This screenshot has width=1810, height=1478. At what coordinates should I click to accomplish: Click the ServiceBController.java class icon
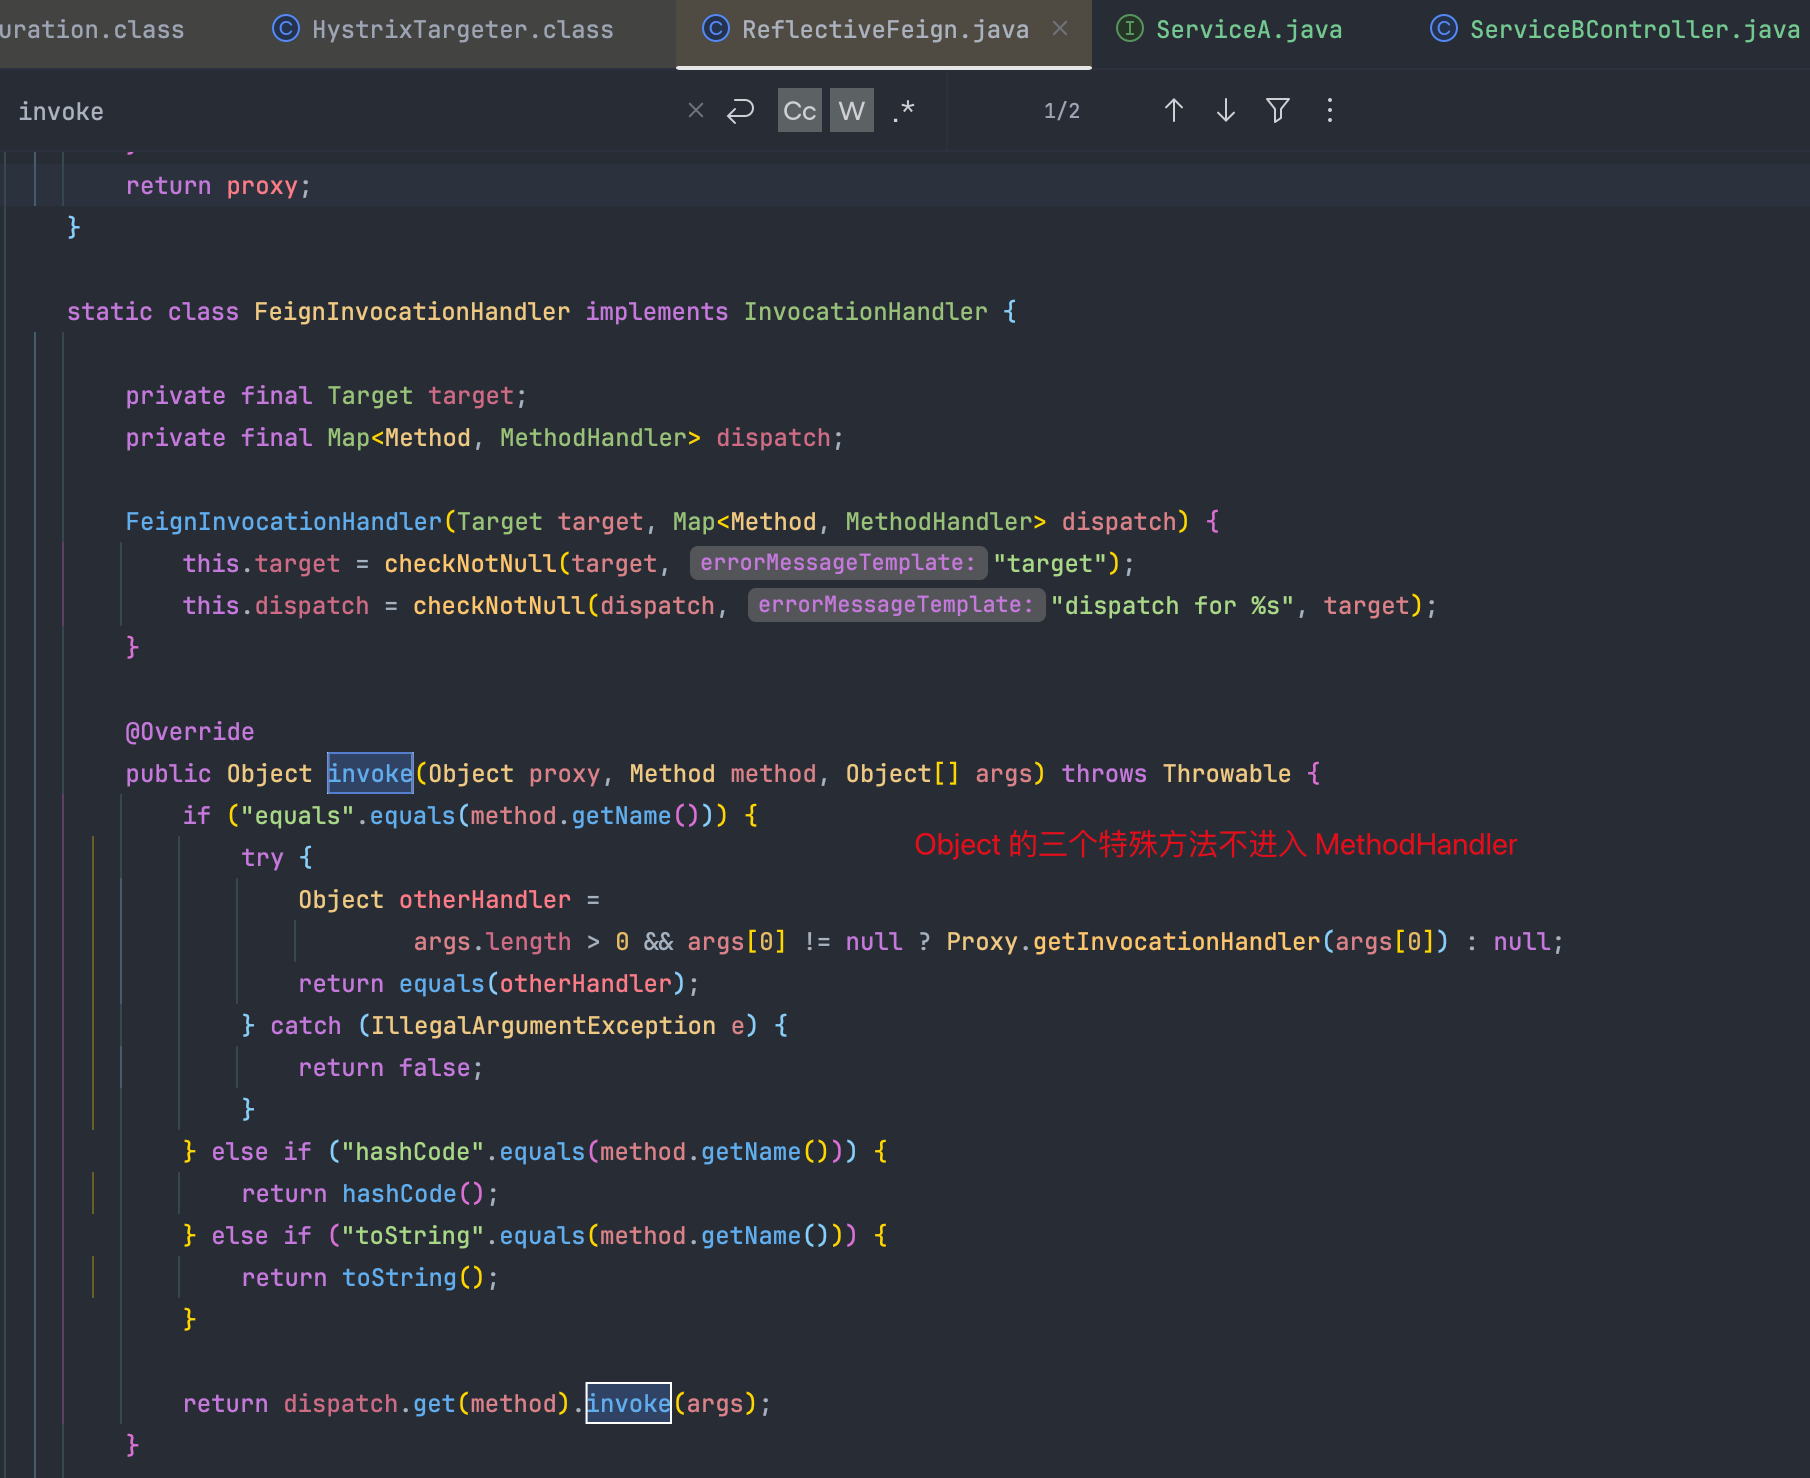point(1444,29)
